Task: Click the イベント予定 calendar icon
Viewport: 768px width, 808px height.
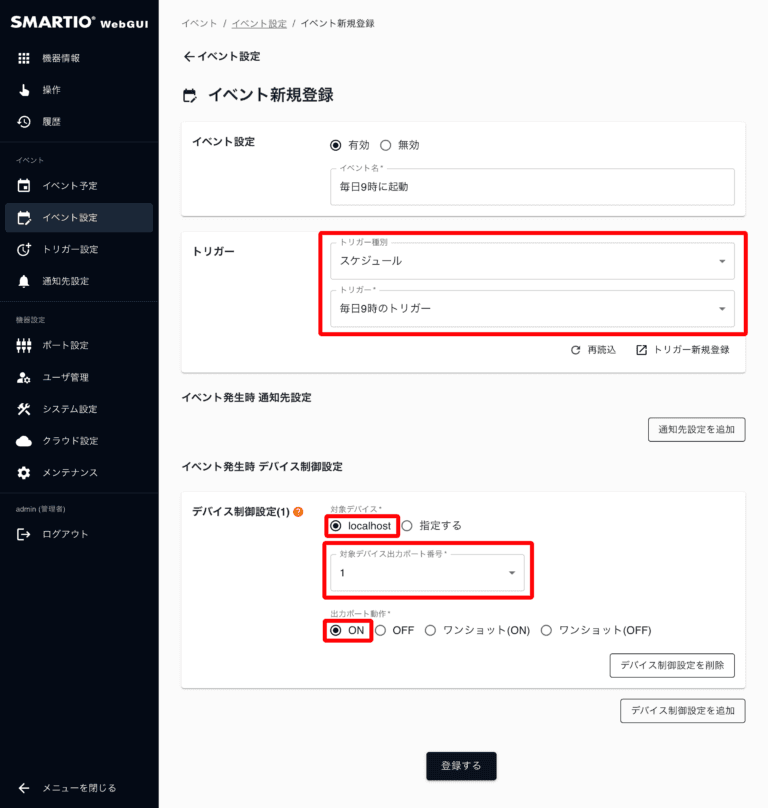Action: pyautogui.click(x=24, y=186)
